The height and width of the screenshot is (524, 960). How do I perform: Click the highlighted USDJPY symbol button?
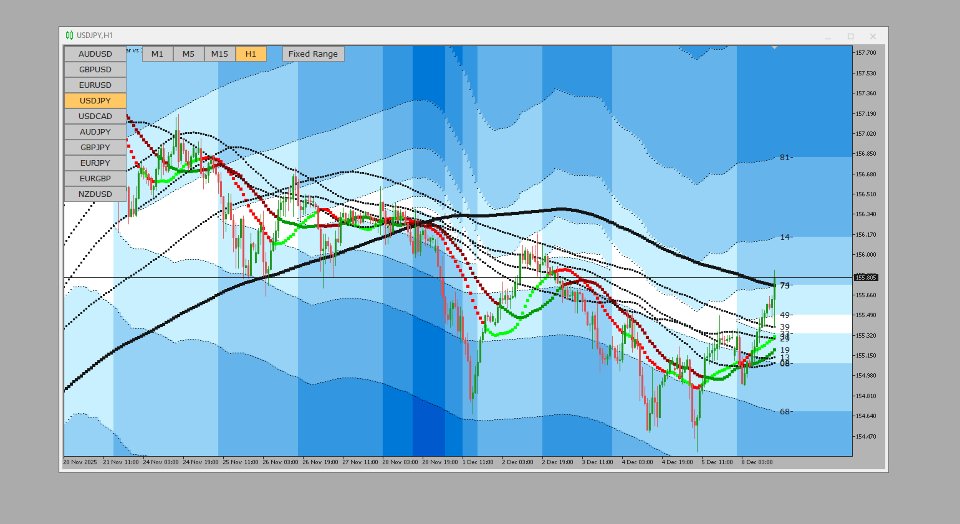click(x=96, y=100)
